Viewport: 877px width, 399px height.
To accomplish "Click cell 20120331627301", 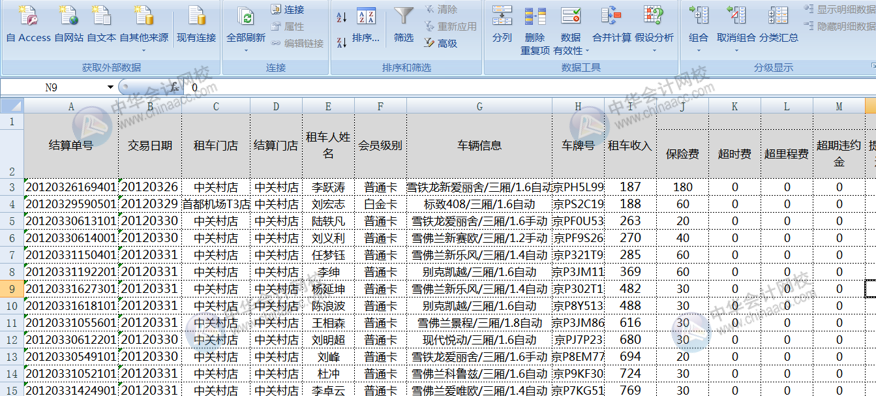I will point(71,289).
